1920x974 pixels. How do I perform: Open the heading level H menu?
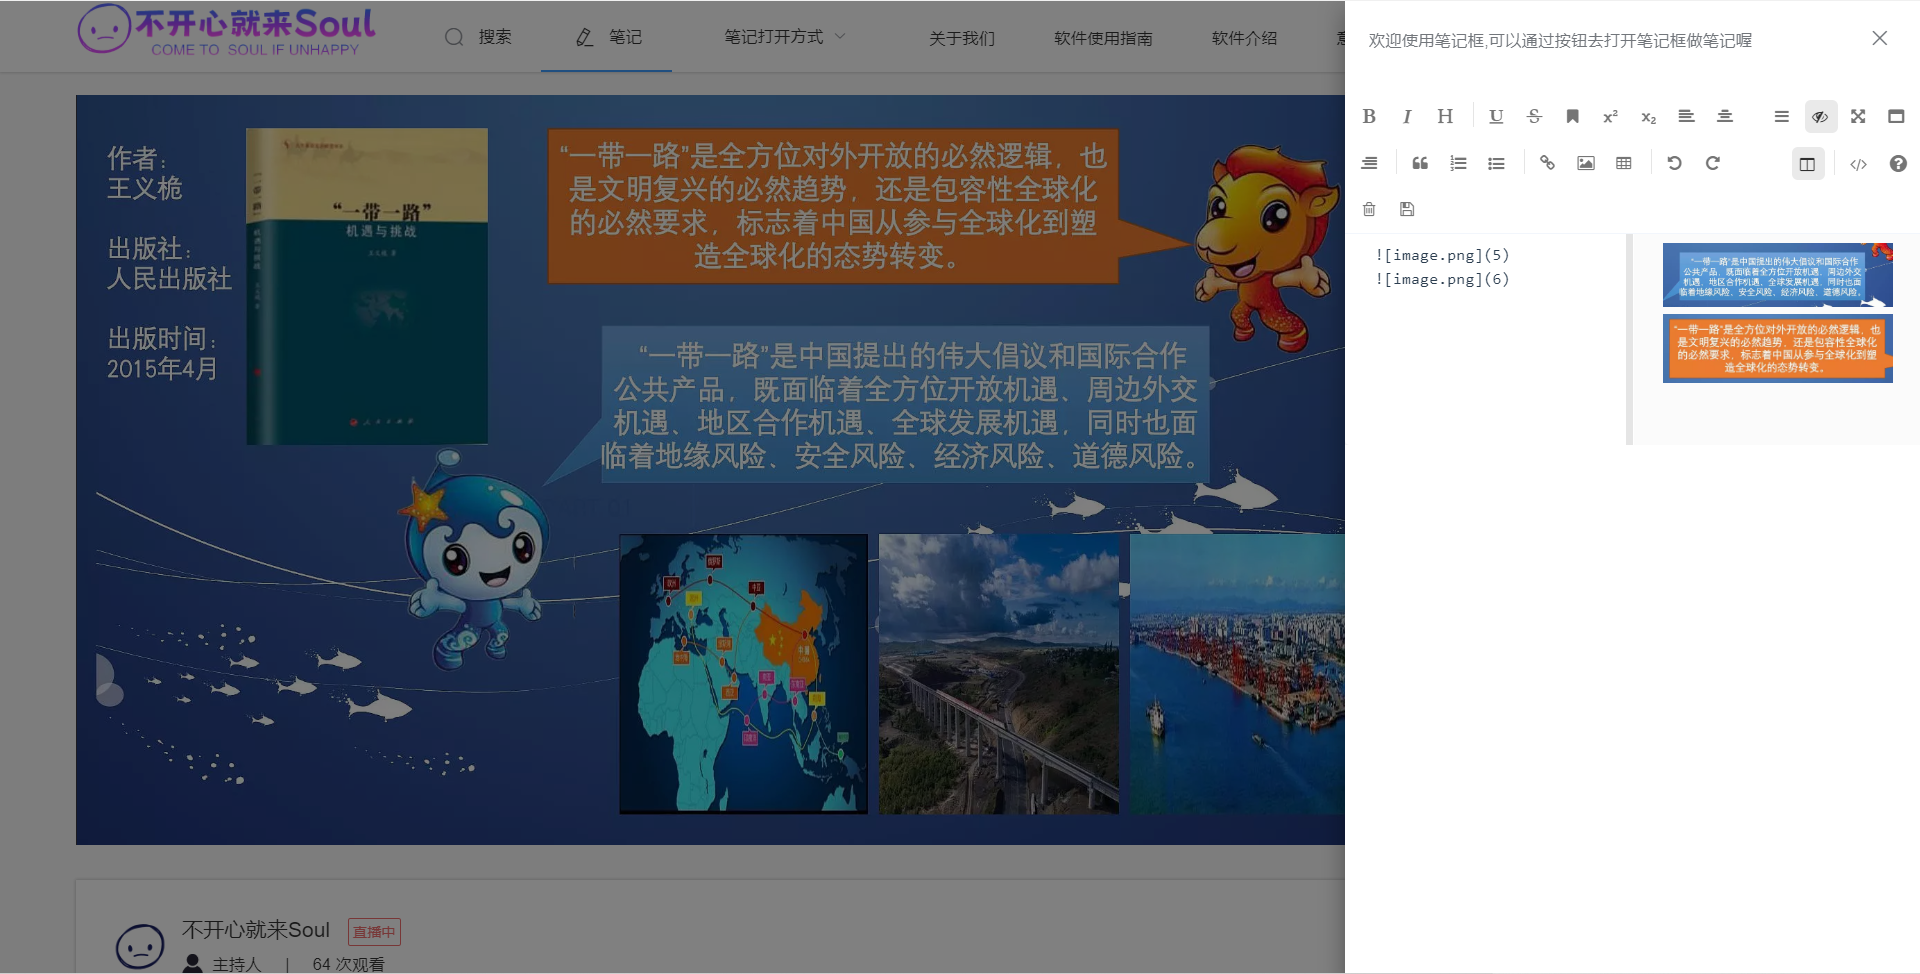pyautogui.click(x=1445, y=117)
